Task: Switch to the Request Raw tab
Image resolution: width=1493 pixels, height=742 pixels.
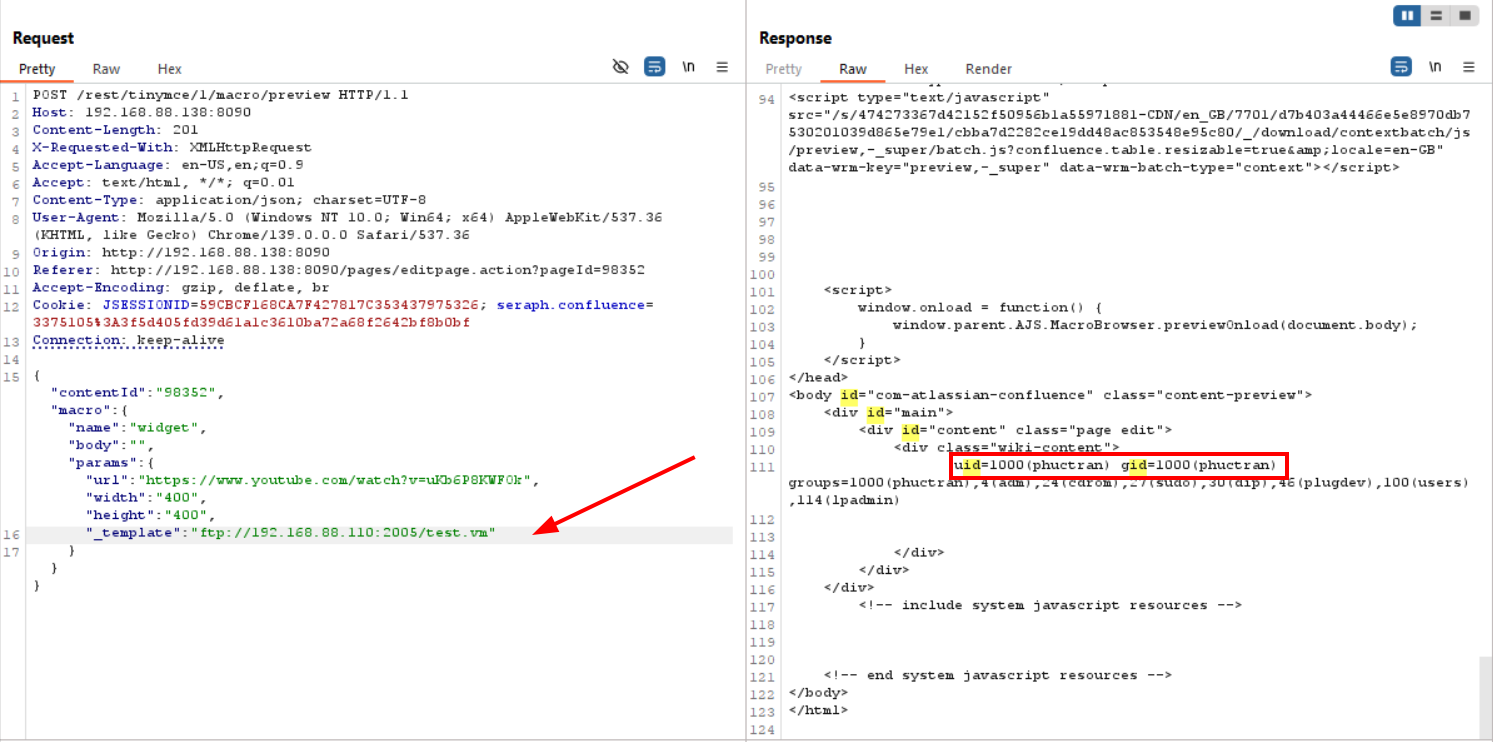Action: click(x=106, y=69)
